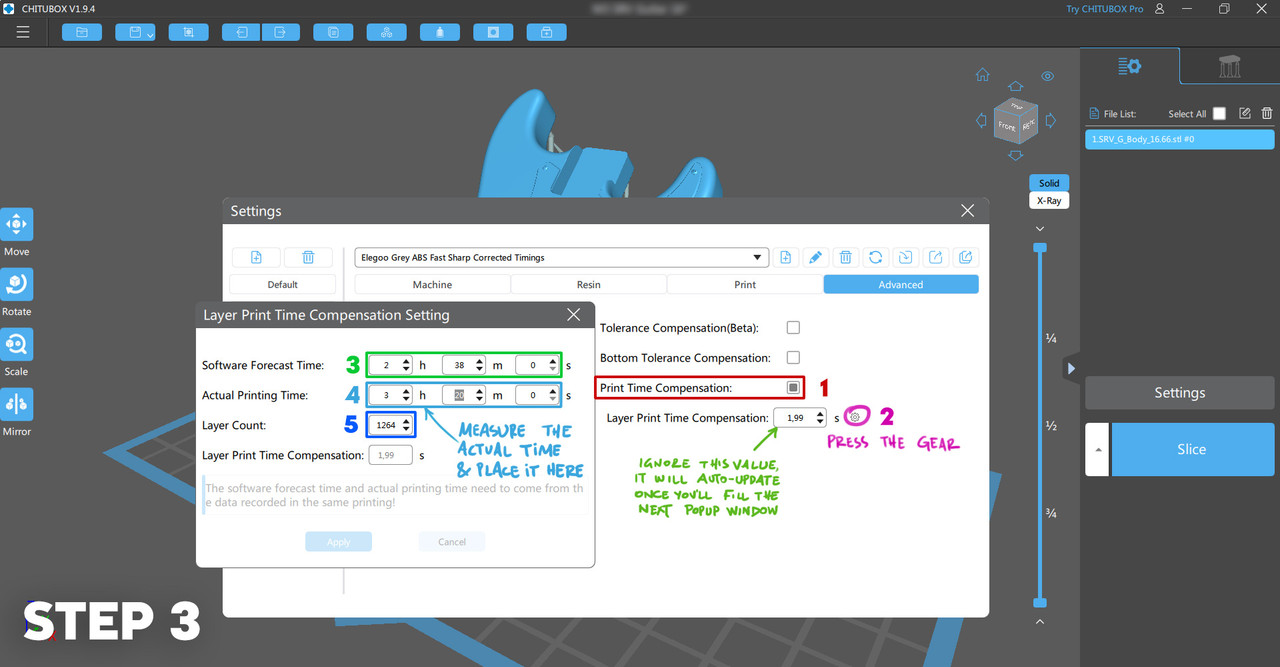The width and height of the screenshot is (1280, 667).
Task: Switch to the Machine tab
Action: point(432,285)
